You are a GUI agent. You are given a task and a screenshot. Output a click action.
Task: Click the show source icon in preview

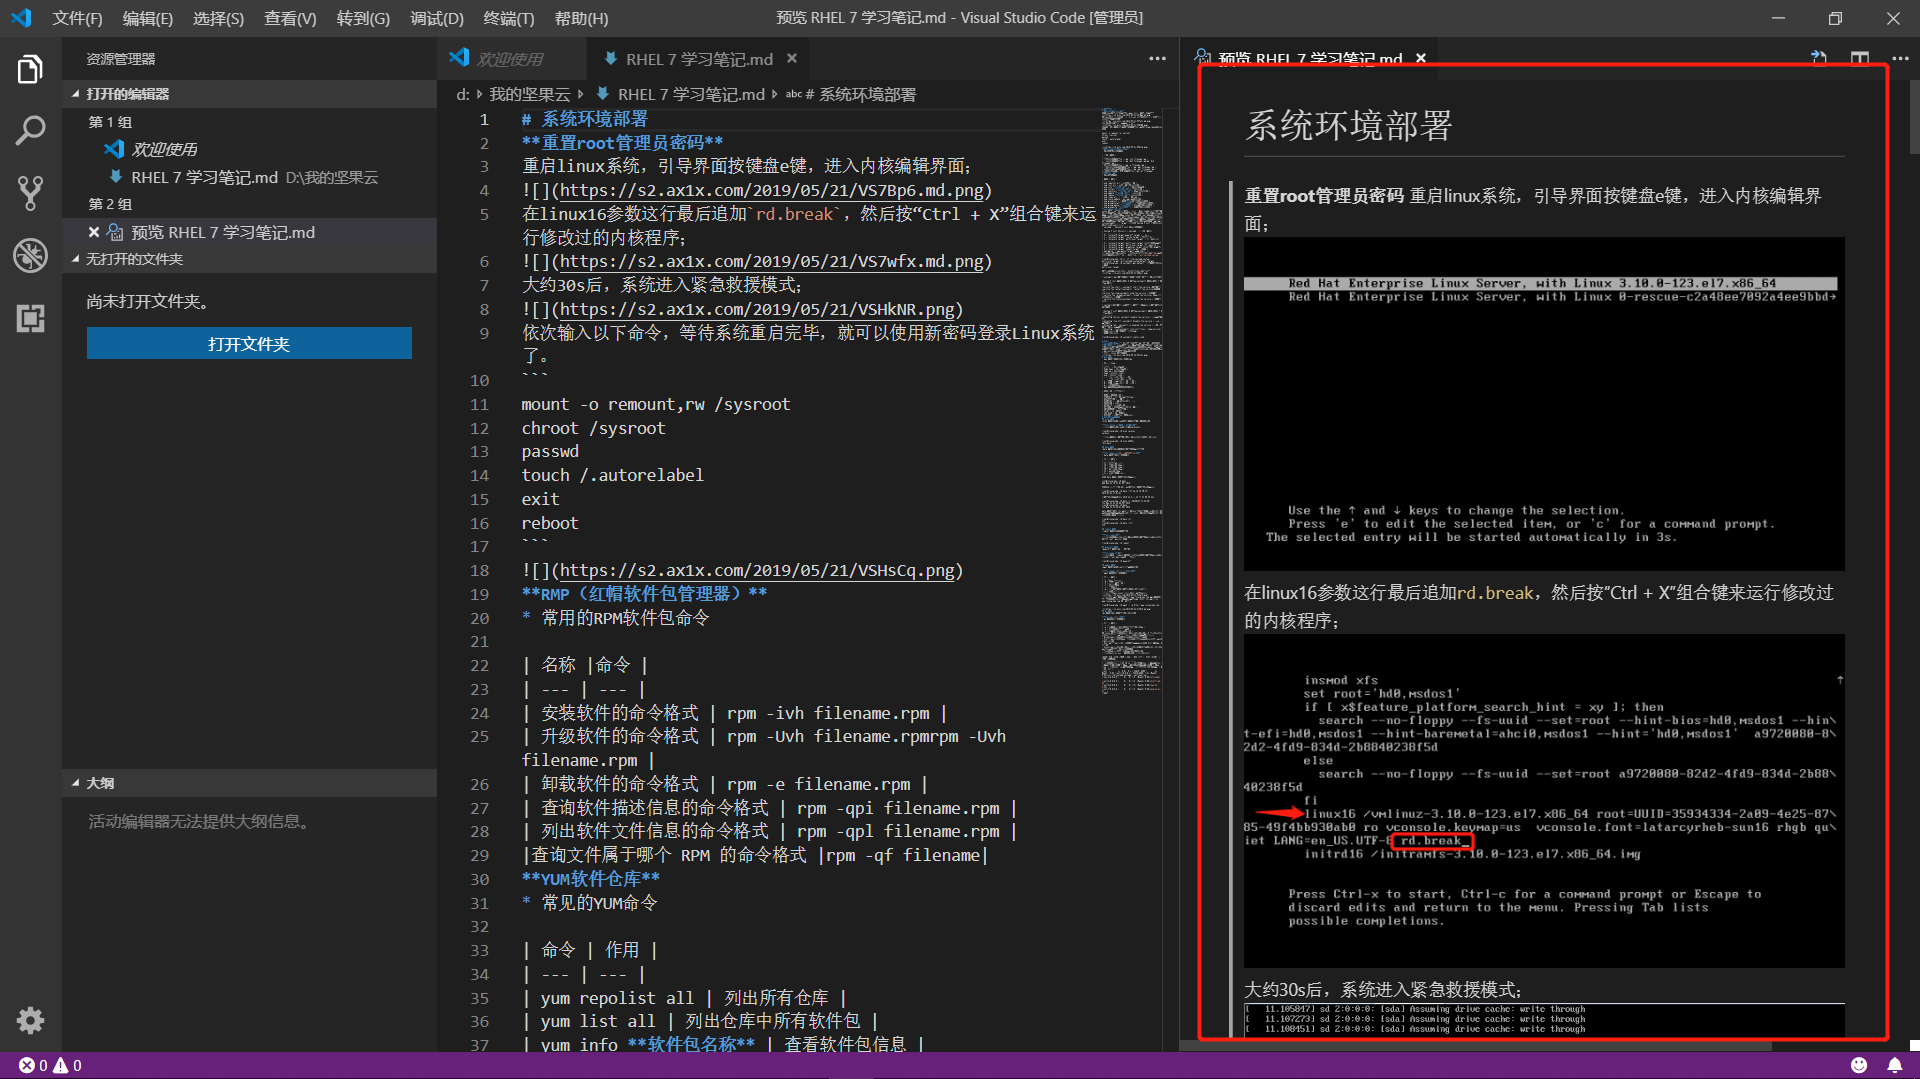point(1819,59)
